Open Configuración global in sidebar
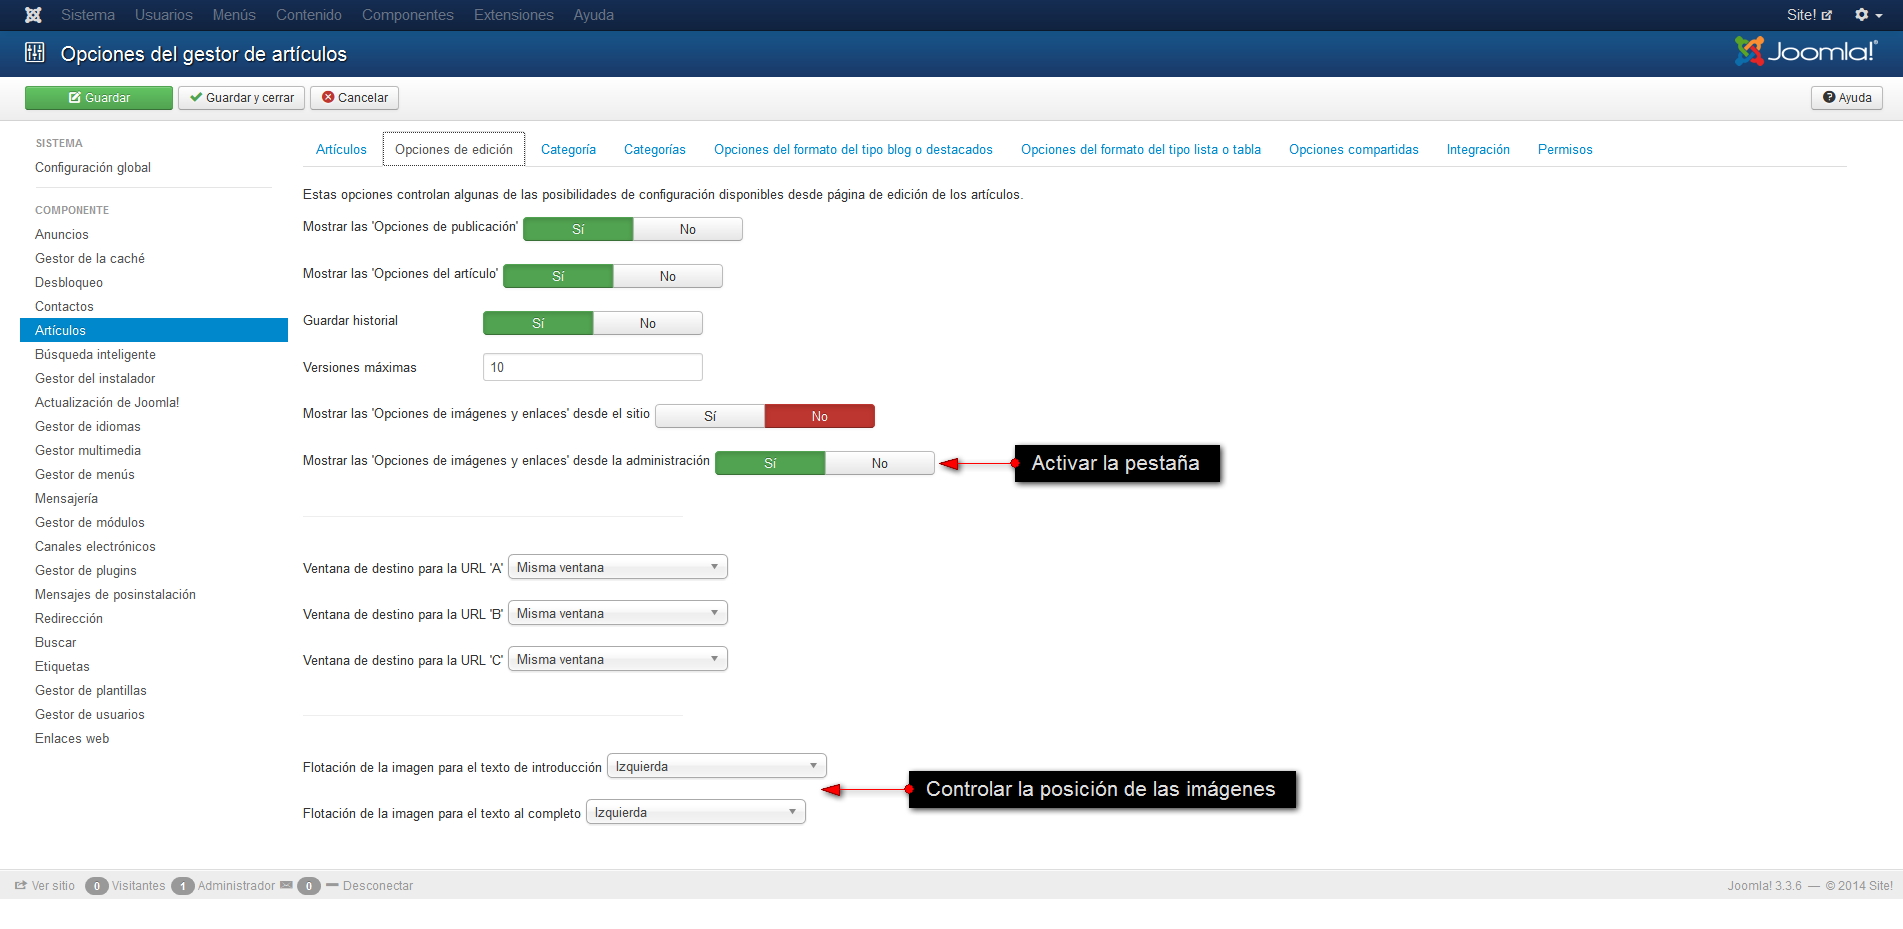This screenshot has height=929, width=1903. pos(93,168)
